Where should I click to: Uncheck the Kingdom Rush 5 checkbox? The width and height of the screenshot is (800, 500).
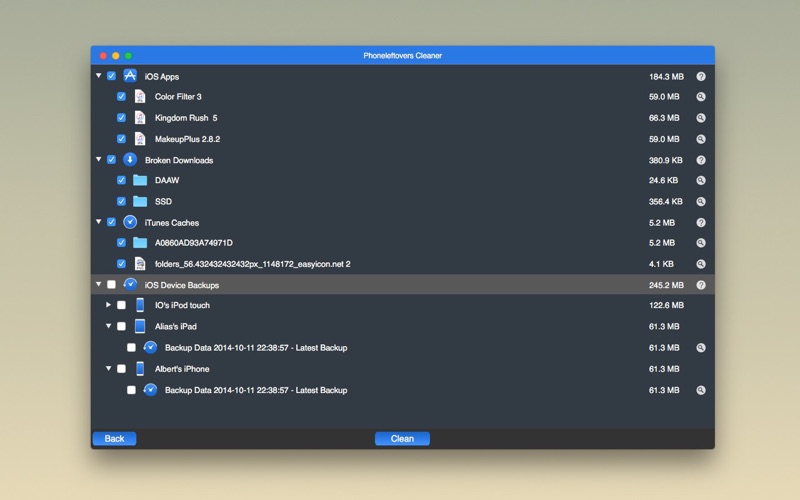click(121, 117)
